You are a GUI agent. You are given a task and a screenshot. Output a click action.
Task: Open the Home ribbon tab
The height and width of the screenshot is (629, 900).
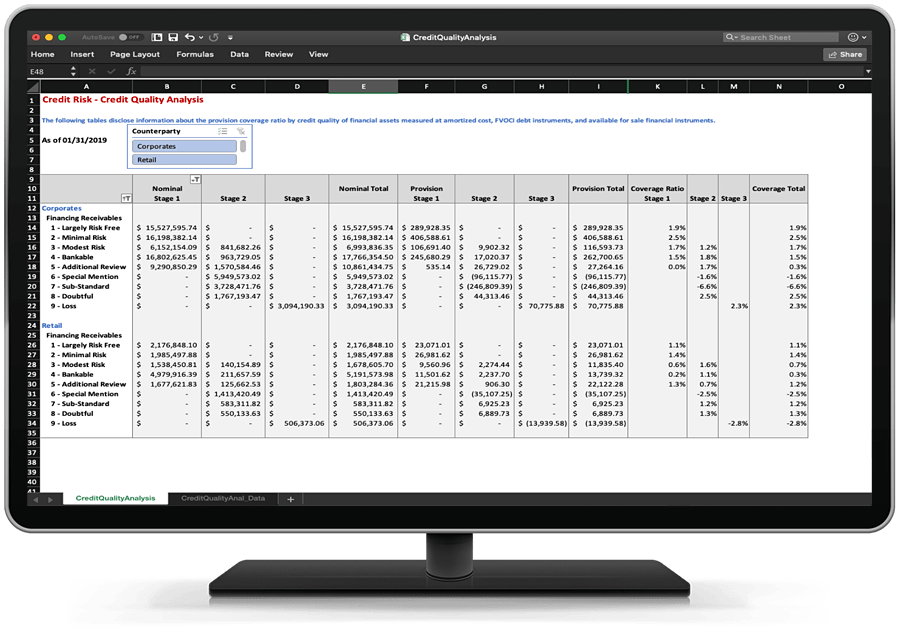tap(42, 55)
